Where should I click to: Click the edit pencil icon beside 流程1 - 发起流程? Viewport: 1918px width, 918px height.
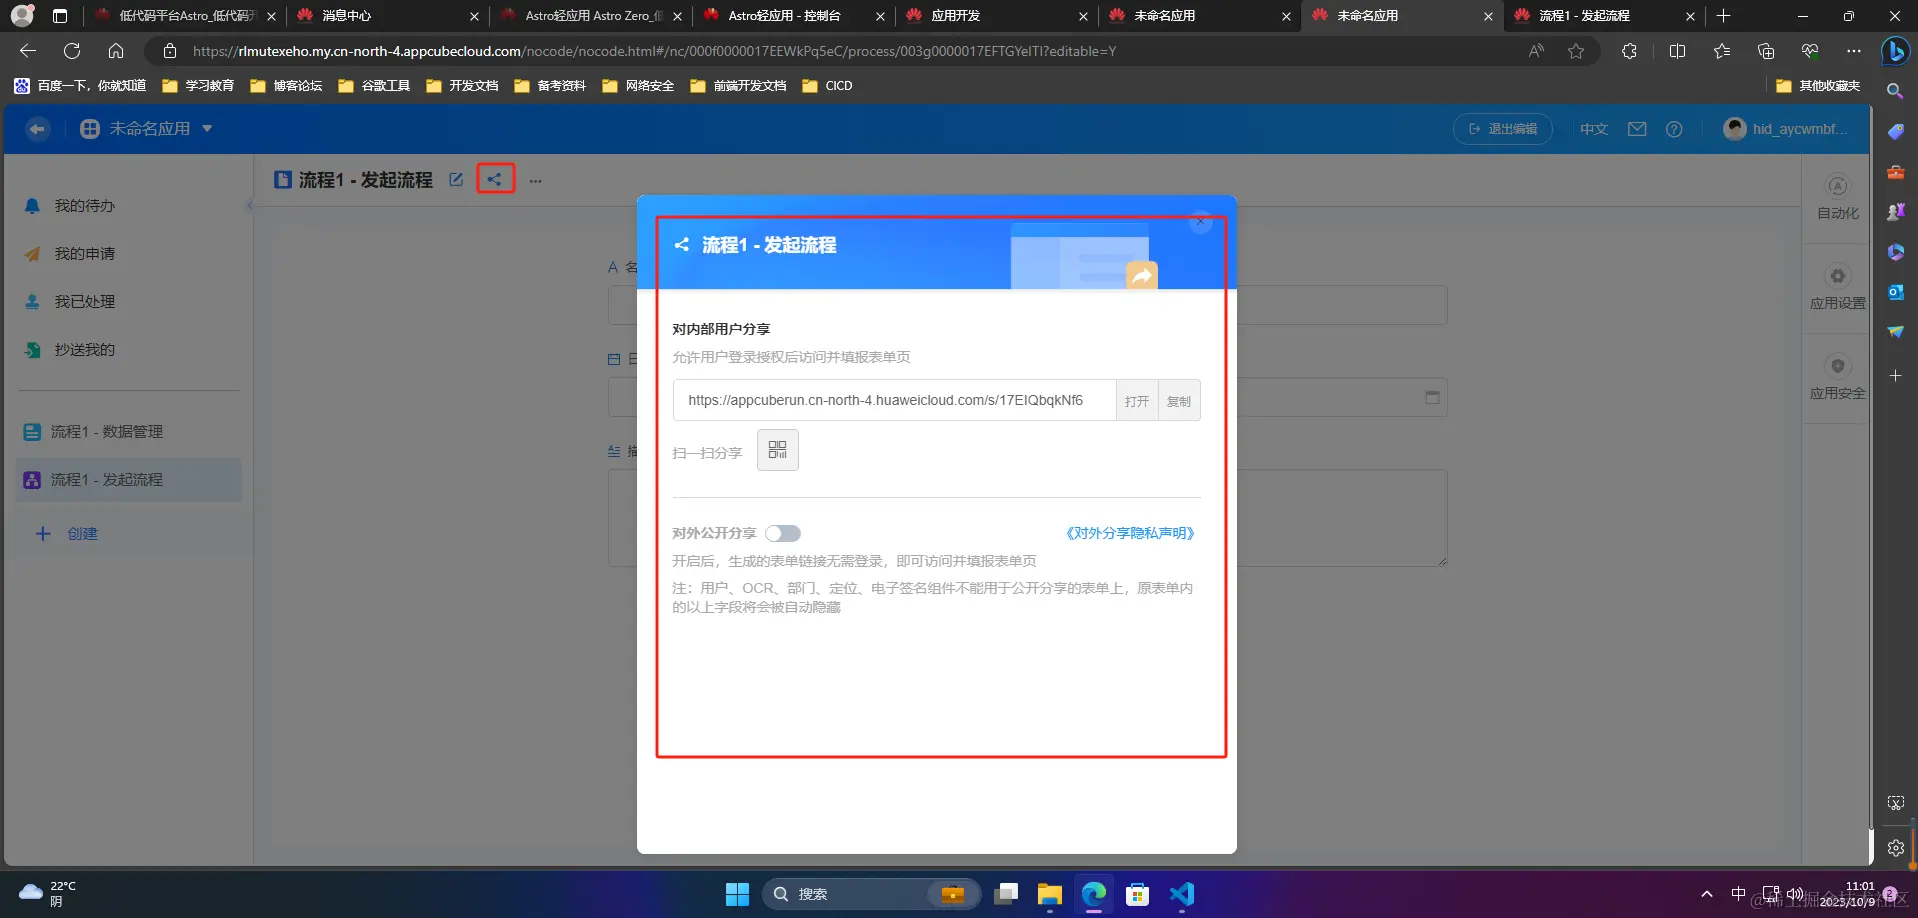pos(456,179)
